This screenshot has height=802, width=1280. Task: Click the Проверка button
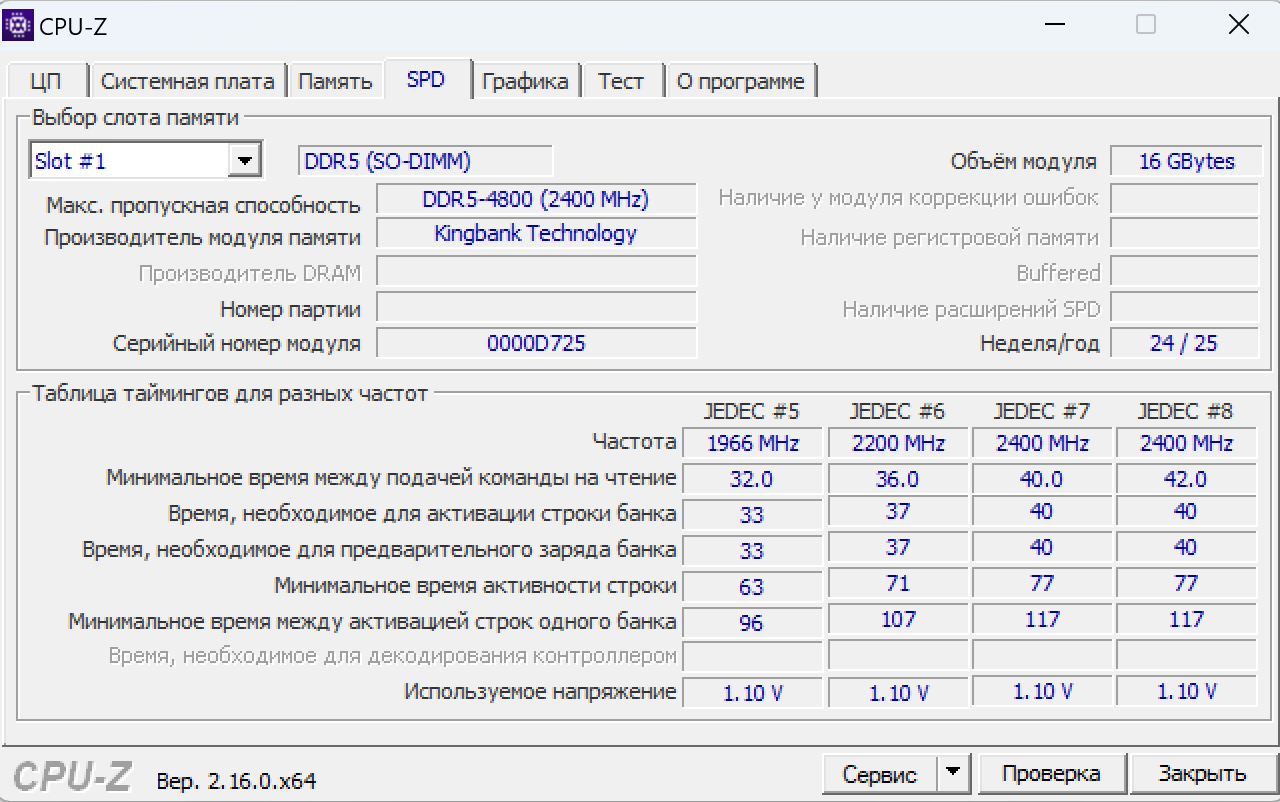tap(1051, 773)
